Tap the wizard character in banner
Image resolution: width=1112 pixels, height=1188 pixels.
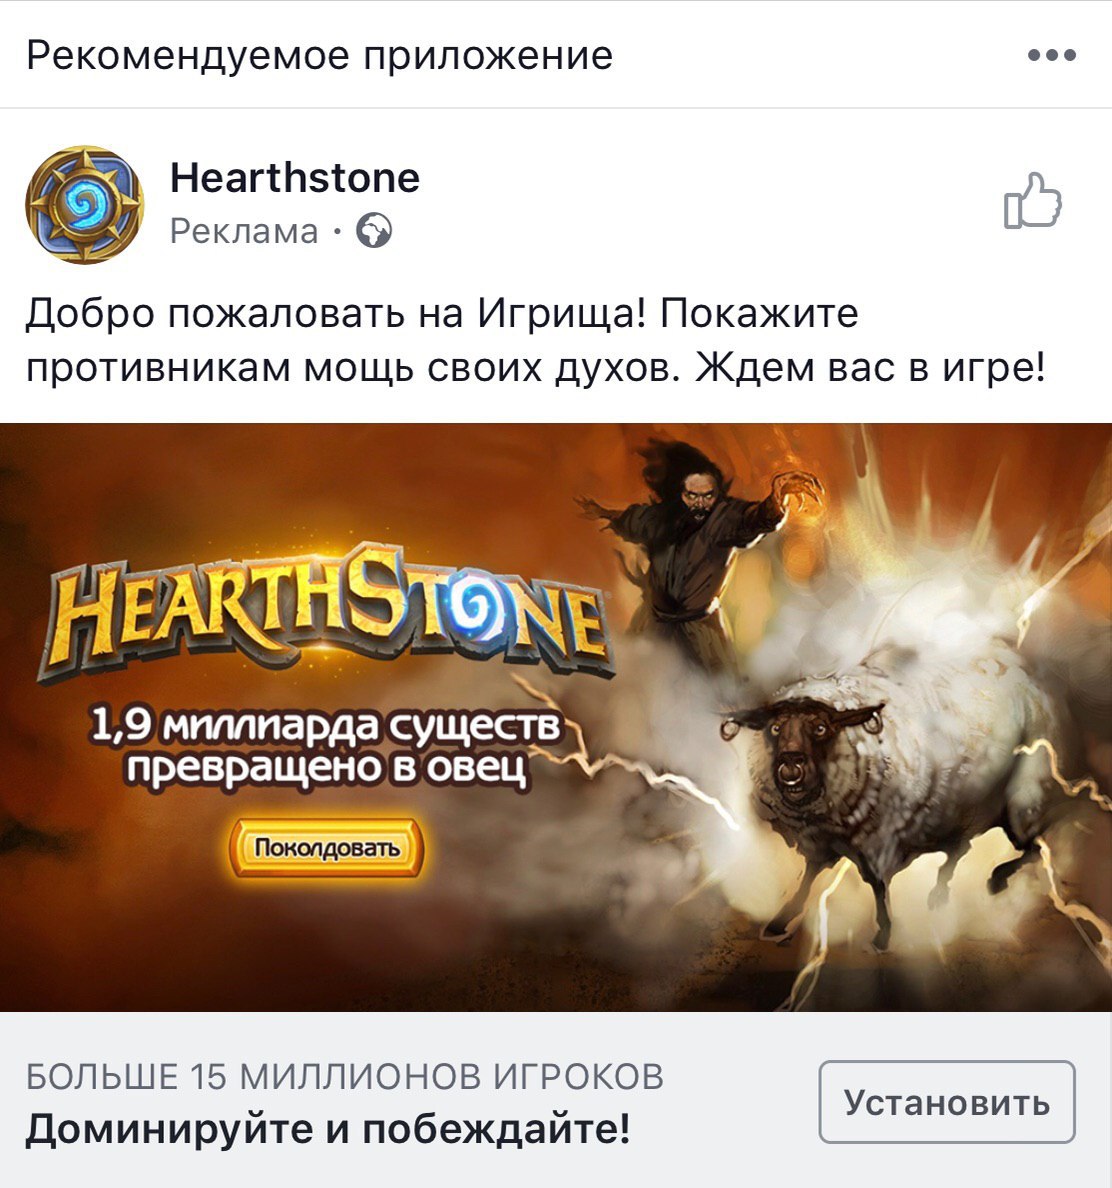[697, 546]
